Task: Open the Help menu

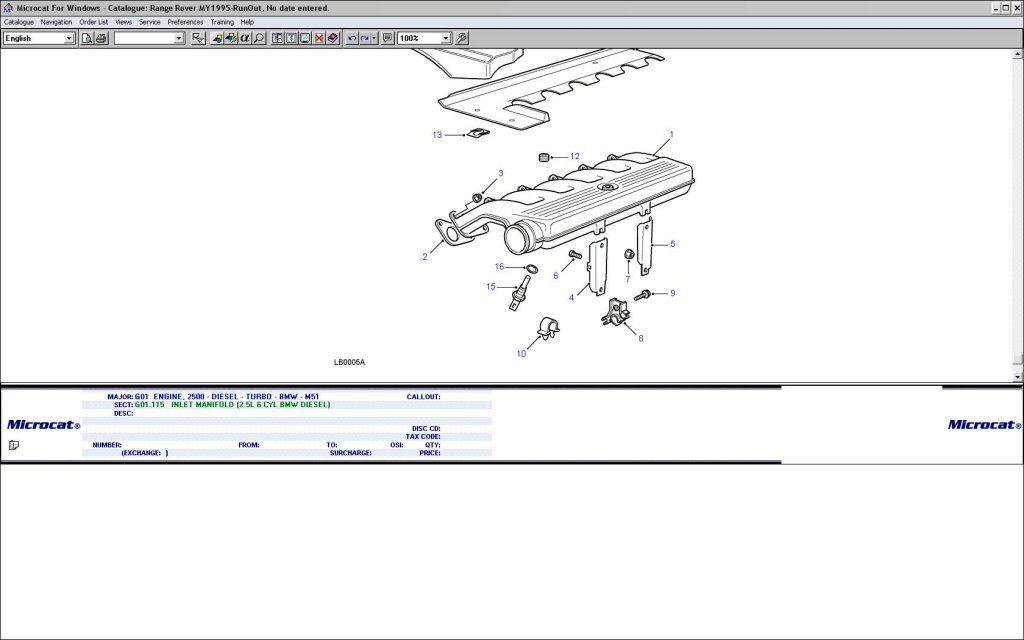Action: click(x=247, y=22)
